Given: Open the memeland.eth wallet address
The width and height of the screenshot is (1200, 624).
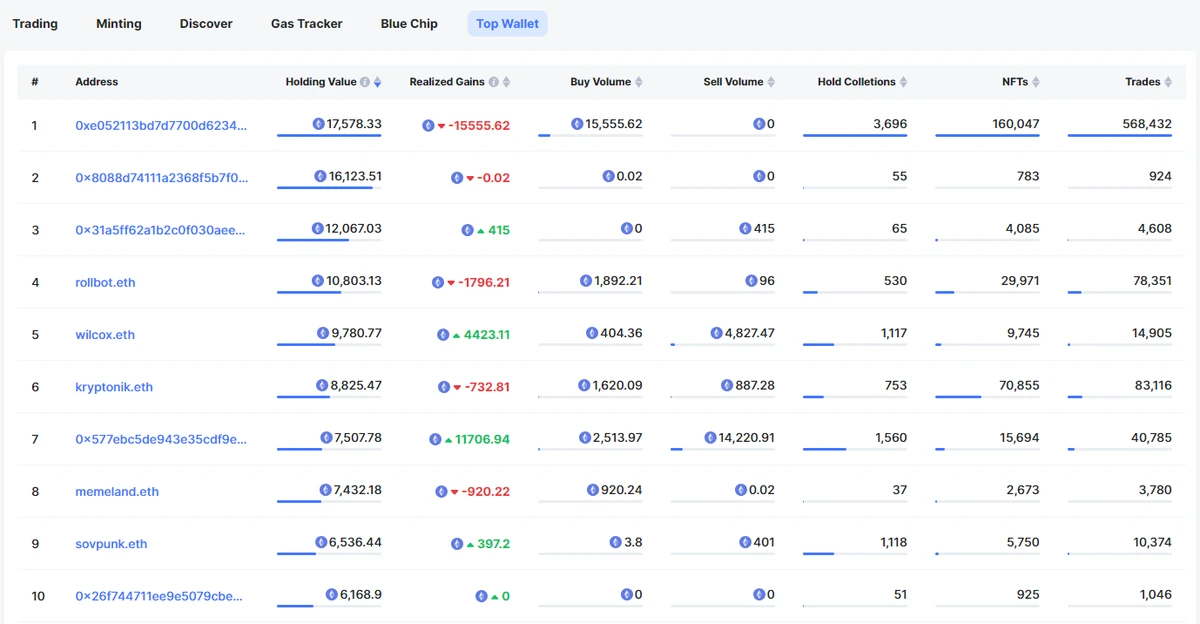Looking at the screenshot, I should click(117, 492).
